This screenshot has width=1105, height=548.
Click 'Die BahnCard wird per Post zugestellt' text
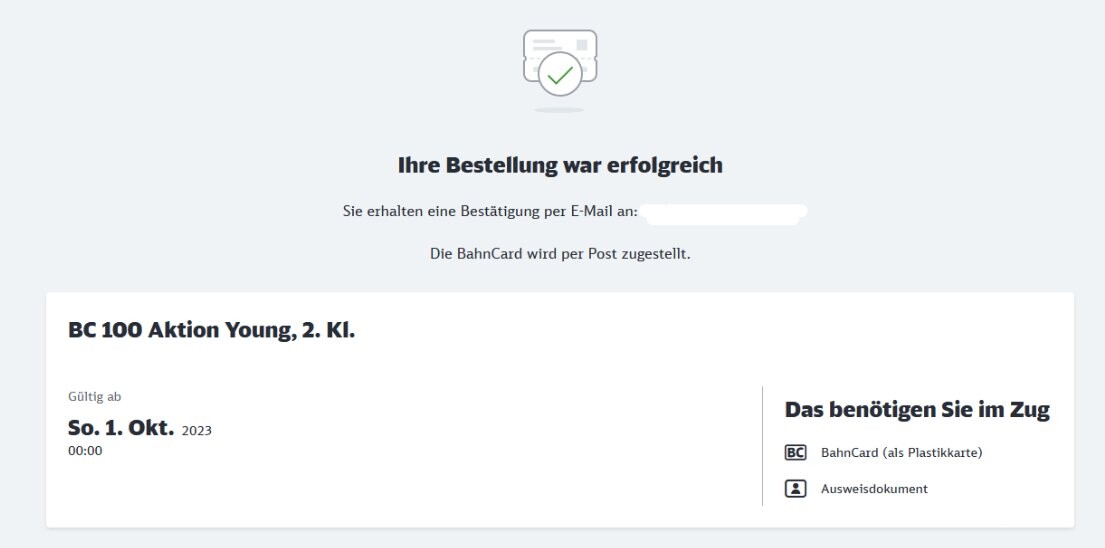pos(560,254)
